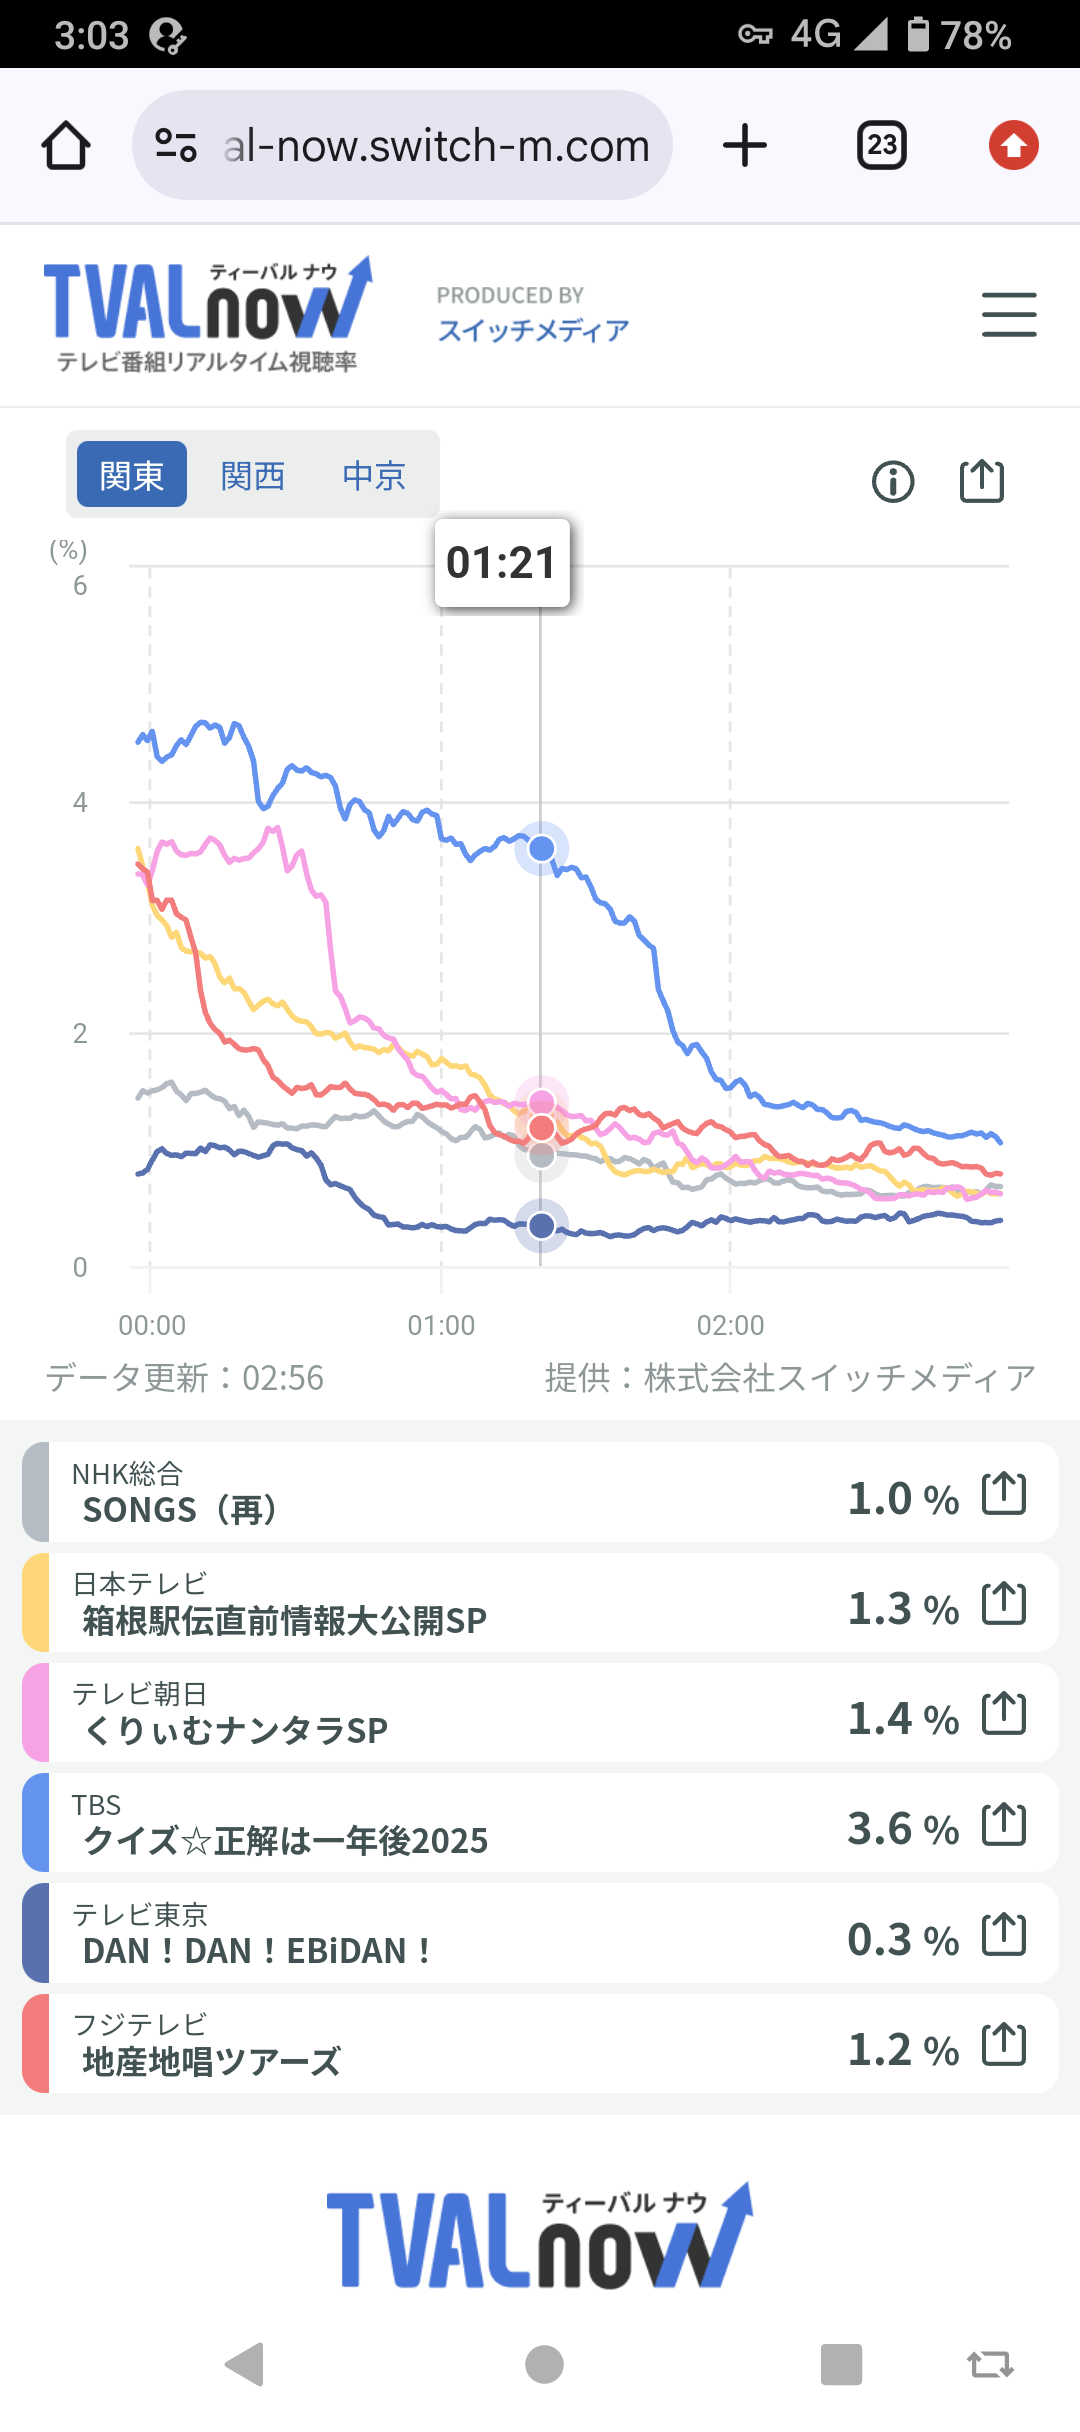Tap share icon above the chart
1080x2432 pixels.
pyautogui.click(x=981, y=481)
